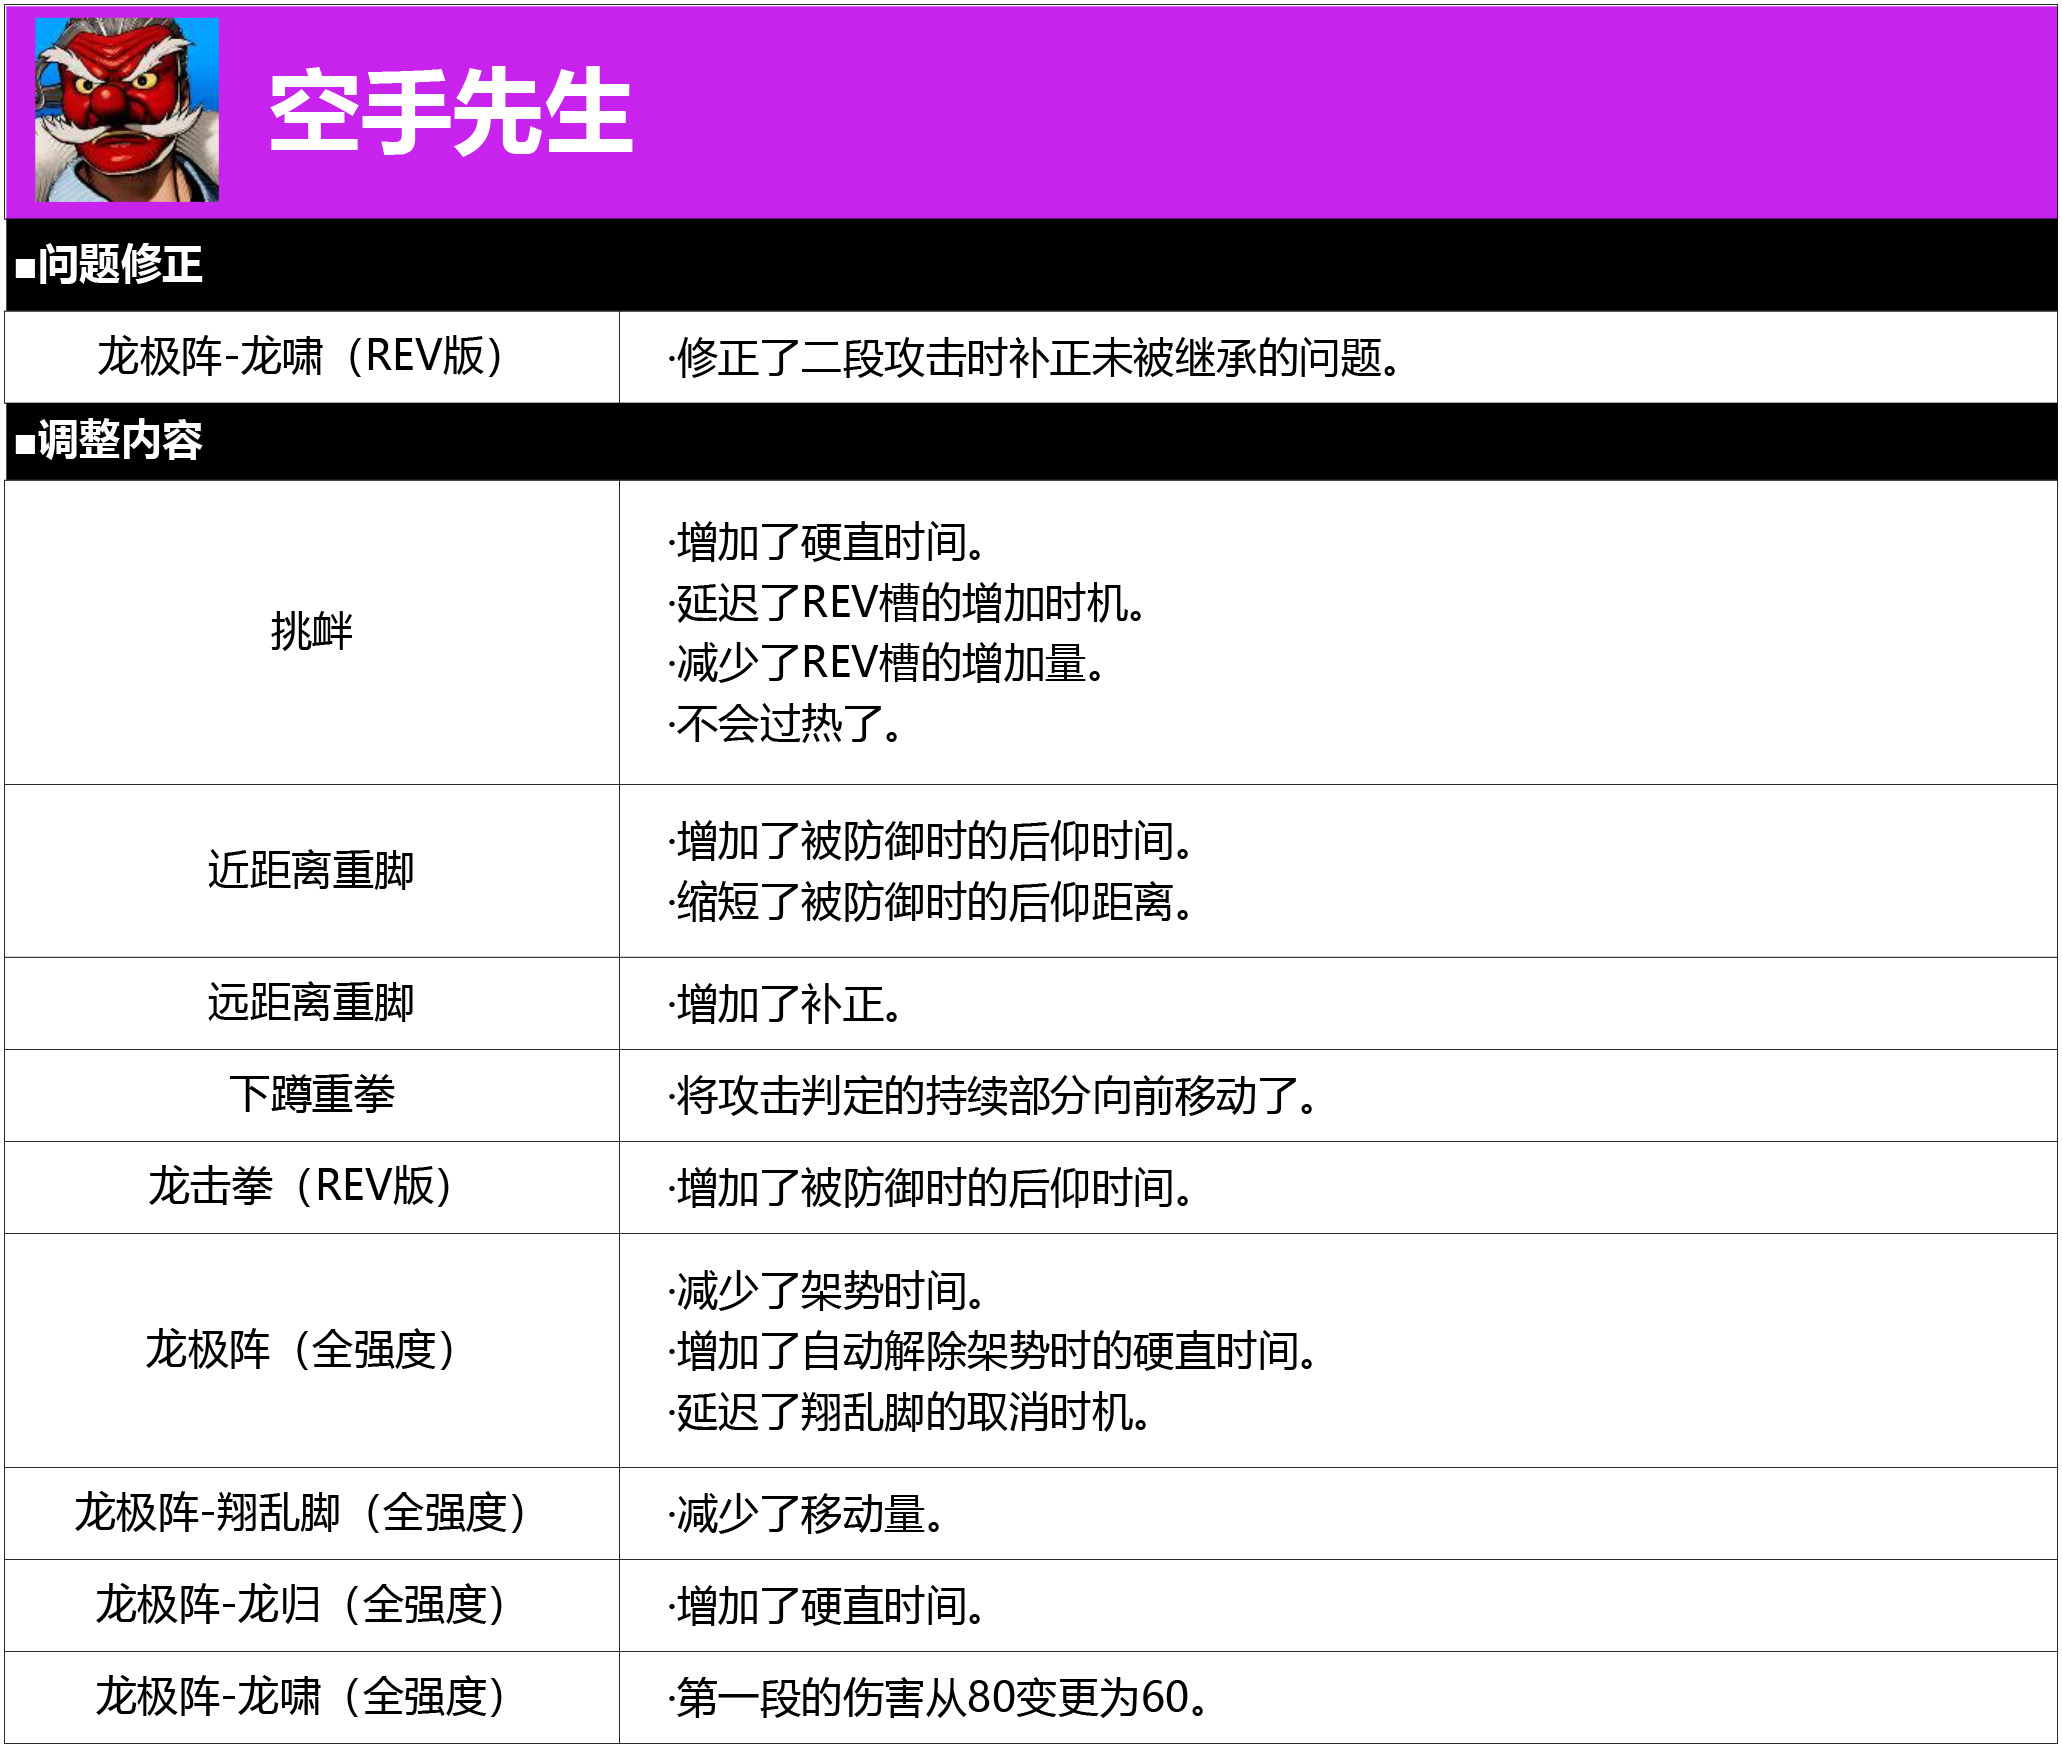Select the 远距离重脚 row label
Screen dimensions: 2062x1748
(312, 1002)
